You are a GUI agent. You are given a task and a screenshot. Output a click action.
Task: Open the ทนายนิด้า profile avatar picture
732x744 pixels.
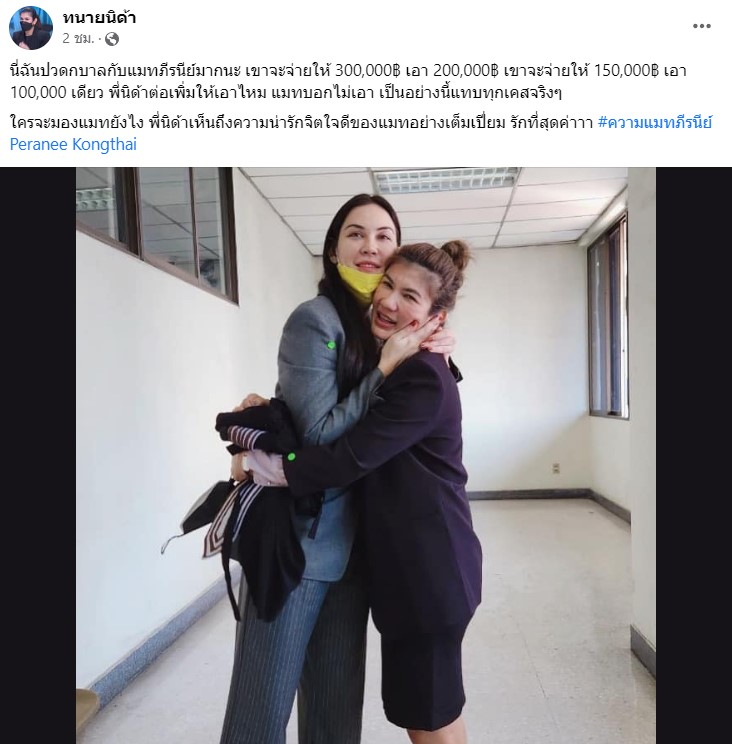click(31, 28)
